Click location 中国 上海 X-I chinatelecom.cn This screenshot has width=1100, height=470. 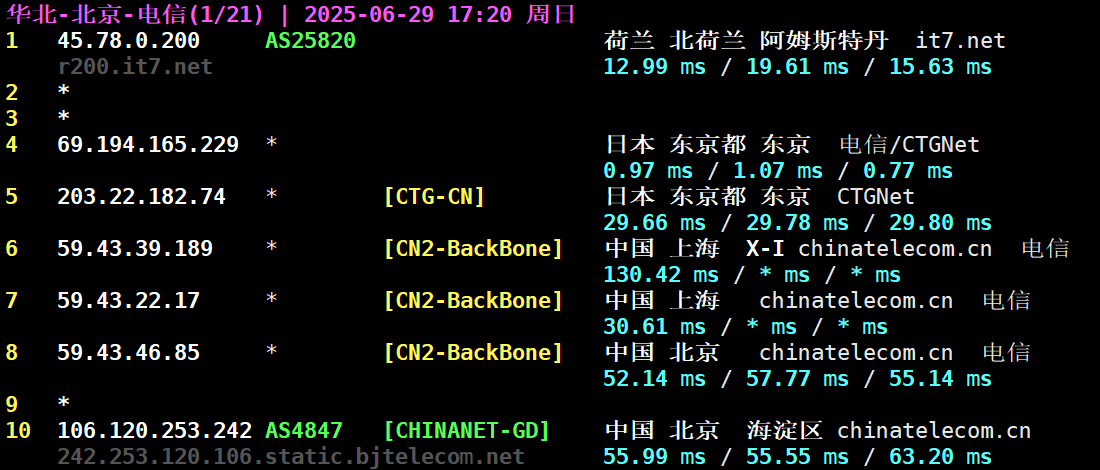pyautogui.click(x=798, y=249)
